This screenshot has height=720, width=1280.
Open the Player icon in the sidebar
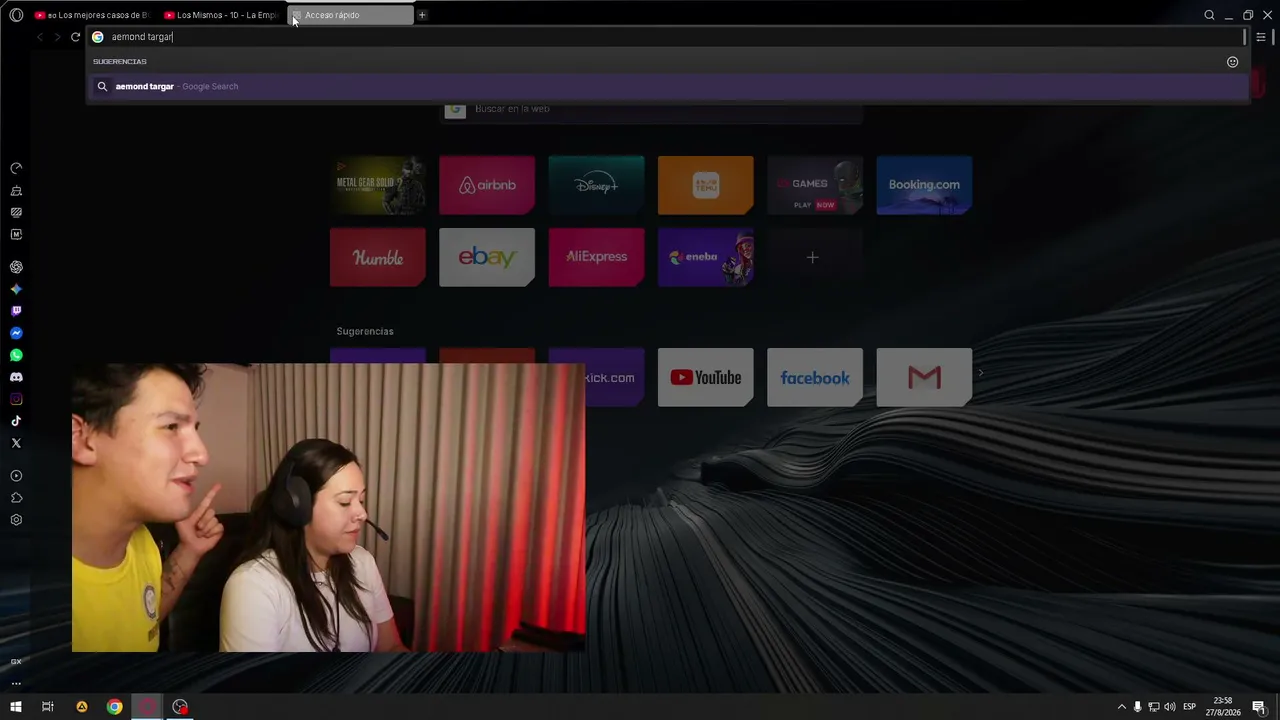coord(16,476)
